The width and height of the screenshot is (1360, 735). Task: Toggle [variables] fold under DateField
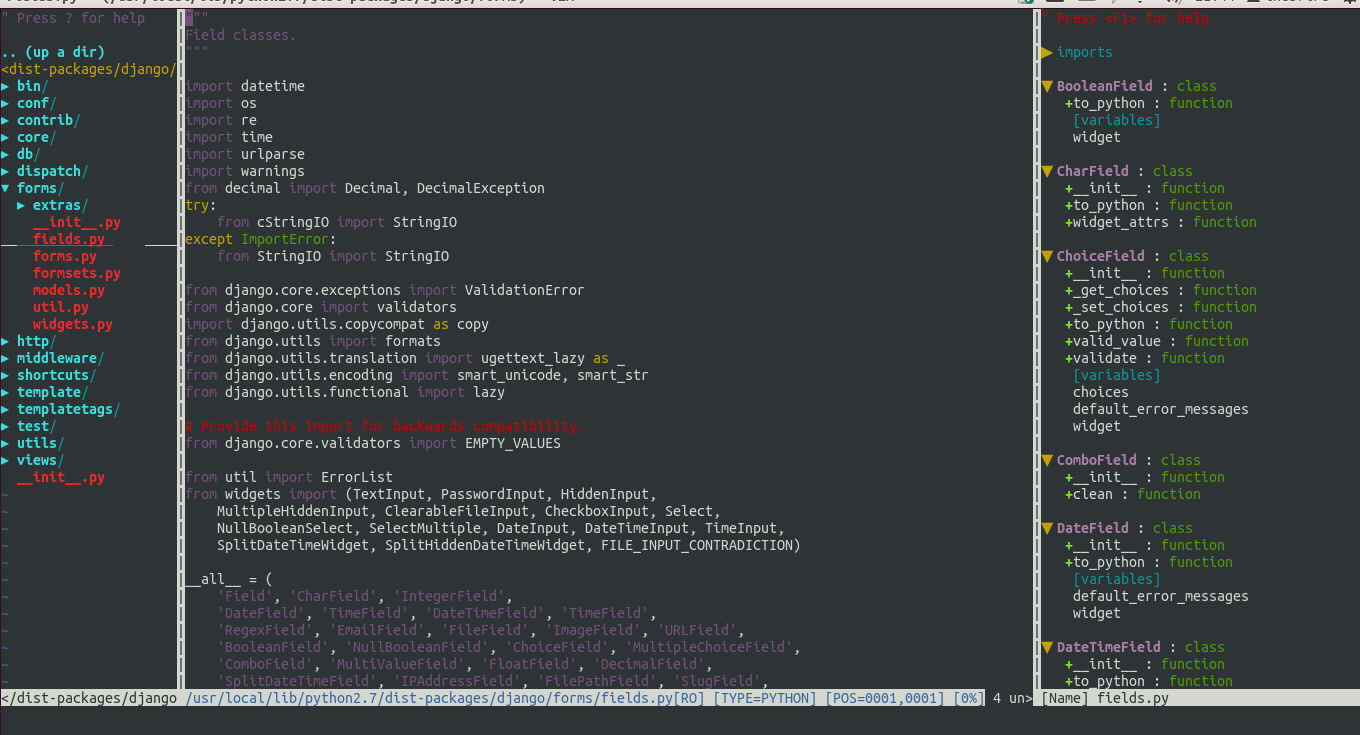click(x=1117, y=579)
